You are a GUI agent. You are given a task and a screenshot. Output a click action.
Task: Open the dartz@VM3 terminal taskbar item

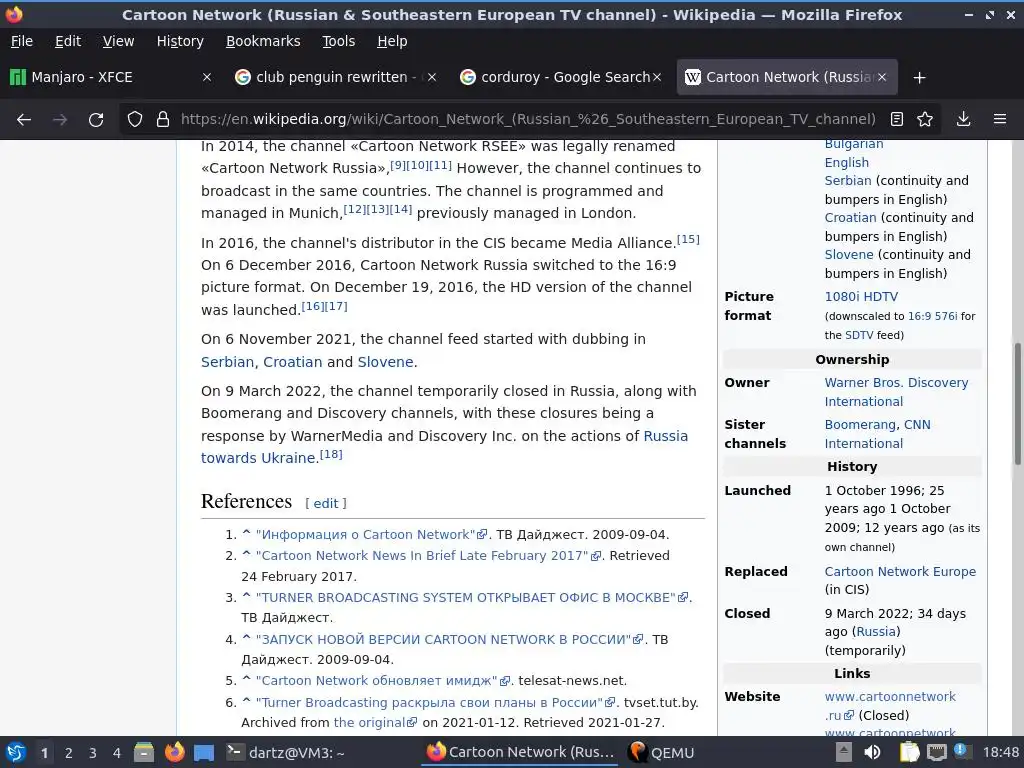click(285, 752)
